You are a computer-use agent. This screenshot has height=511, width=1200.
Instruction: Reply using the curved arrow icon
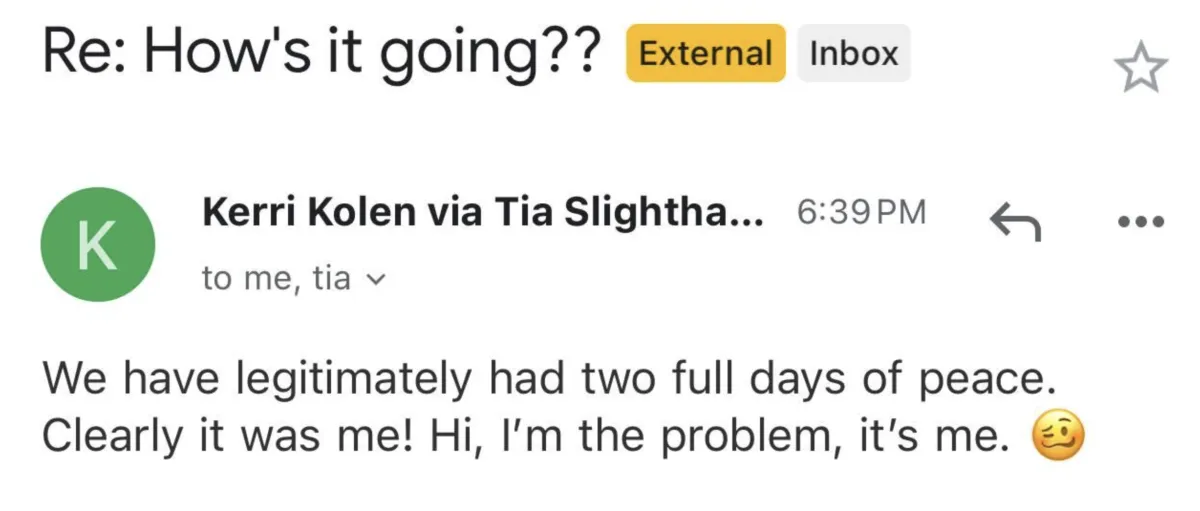pyautogui.click(x=1014, y=221)
